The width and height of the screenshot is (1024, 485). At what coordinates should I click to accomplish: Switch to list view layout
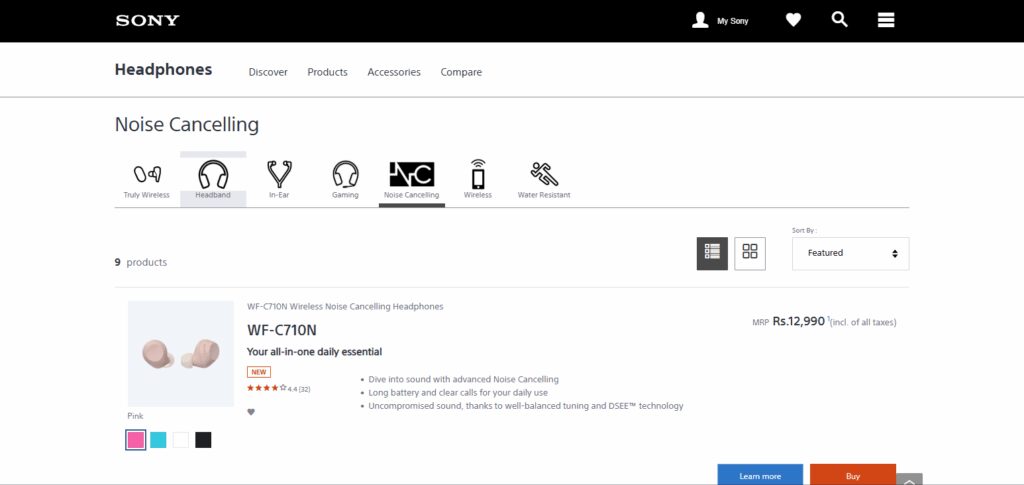click(x=712, y=253)
